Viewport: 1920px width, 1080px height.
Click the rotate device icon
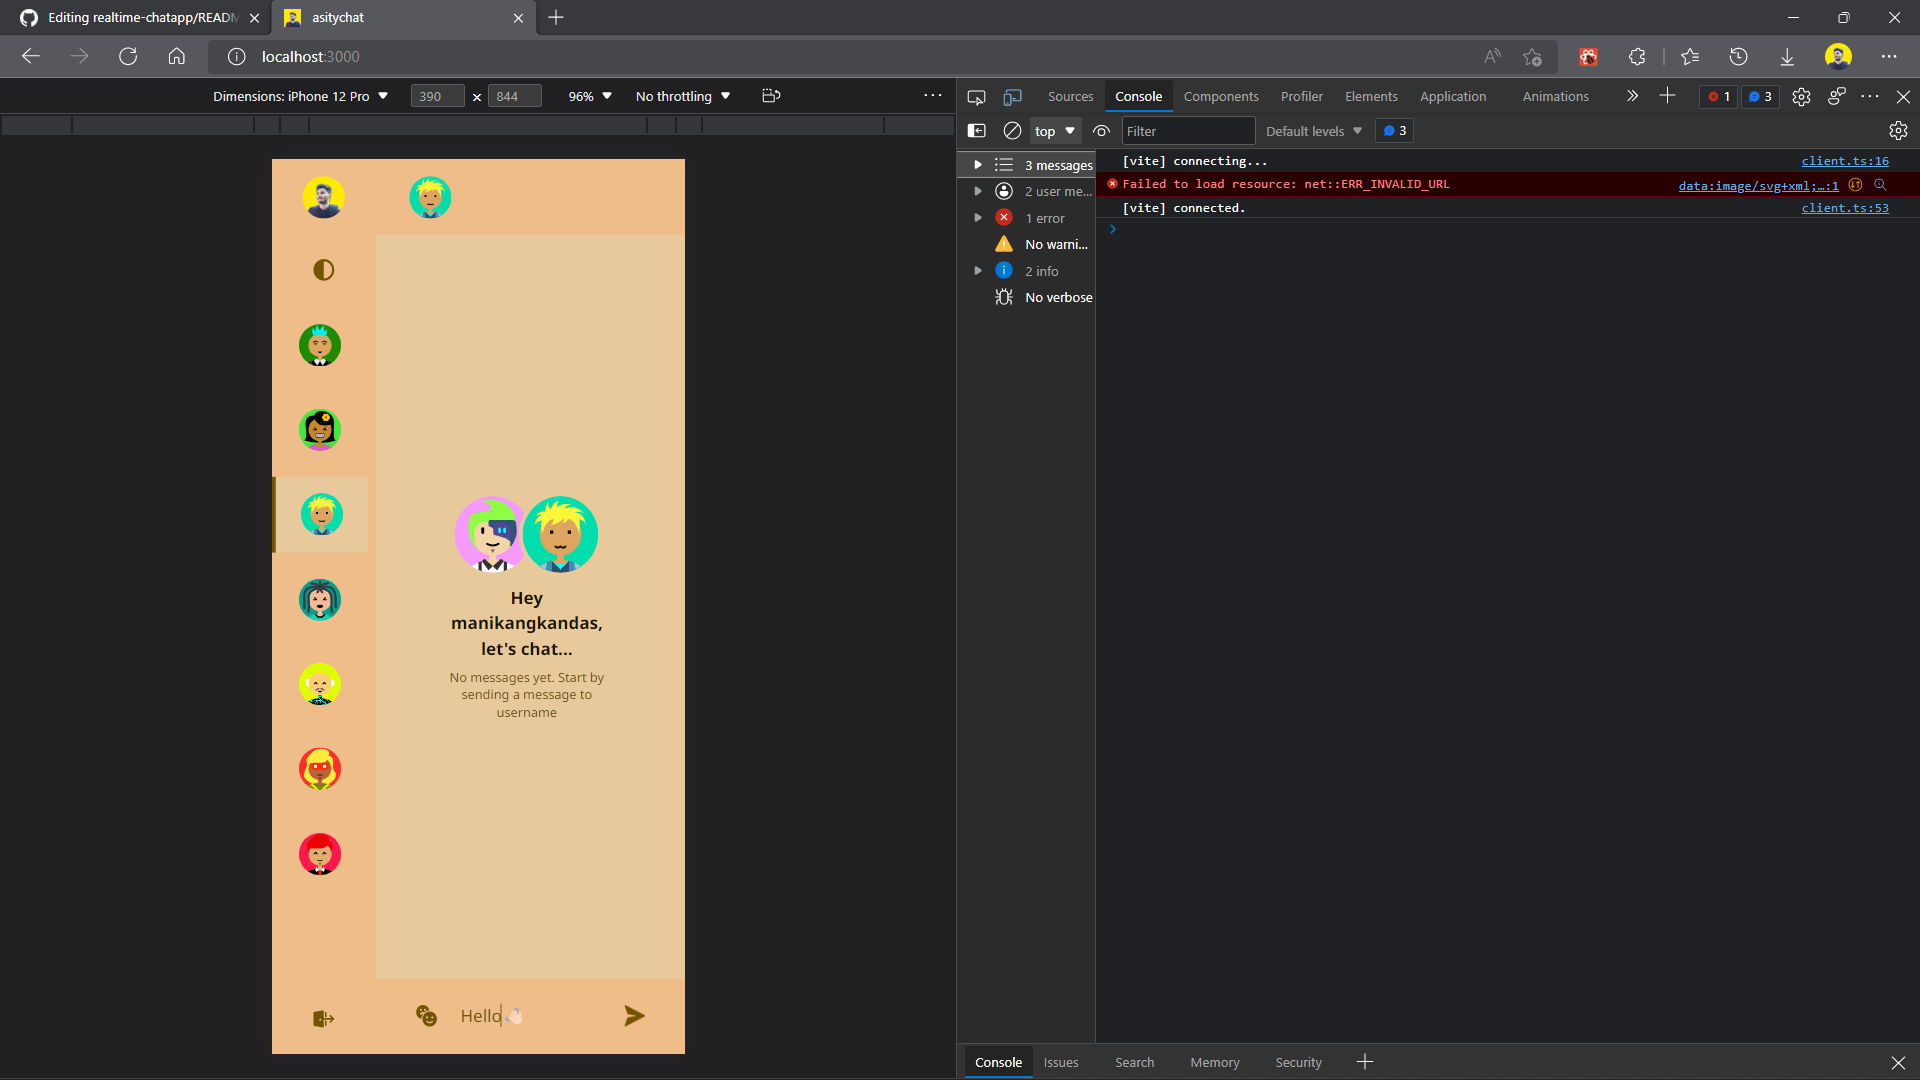tap(771, 96)
